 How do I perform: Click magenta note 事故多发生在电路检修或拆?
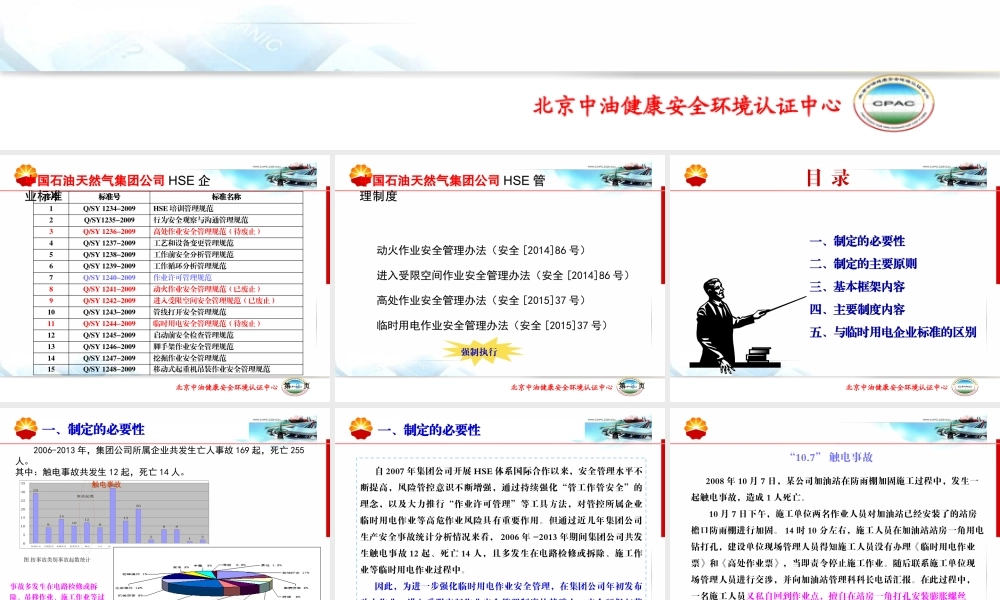[57, 591]
